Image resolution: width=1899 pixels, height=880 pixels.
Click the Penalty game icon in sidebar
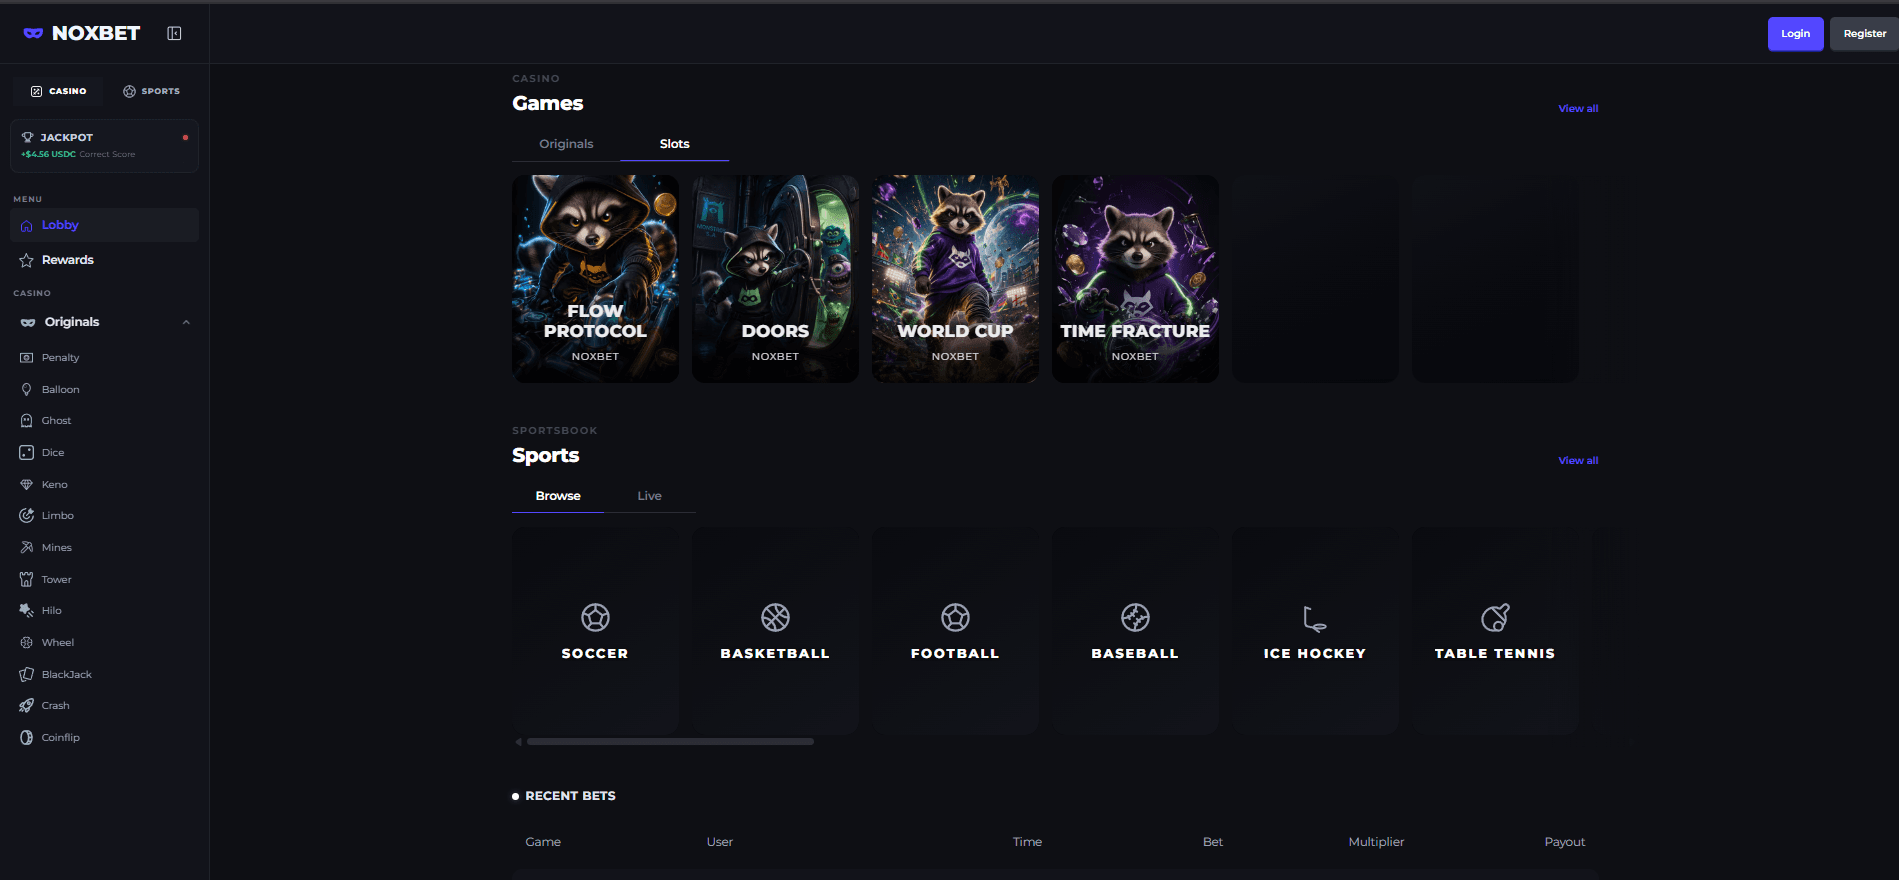(27, 357)
